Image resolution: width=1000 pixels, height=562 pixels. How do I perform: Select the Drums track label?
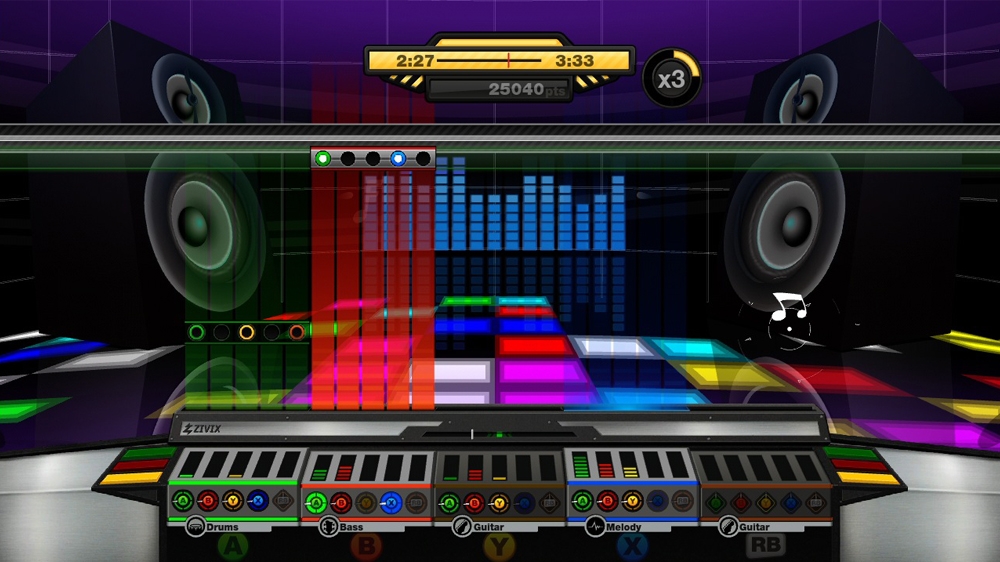pos(222,527)
